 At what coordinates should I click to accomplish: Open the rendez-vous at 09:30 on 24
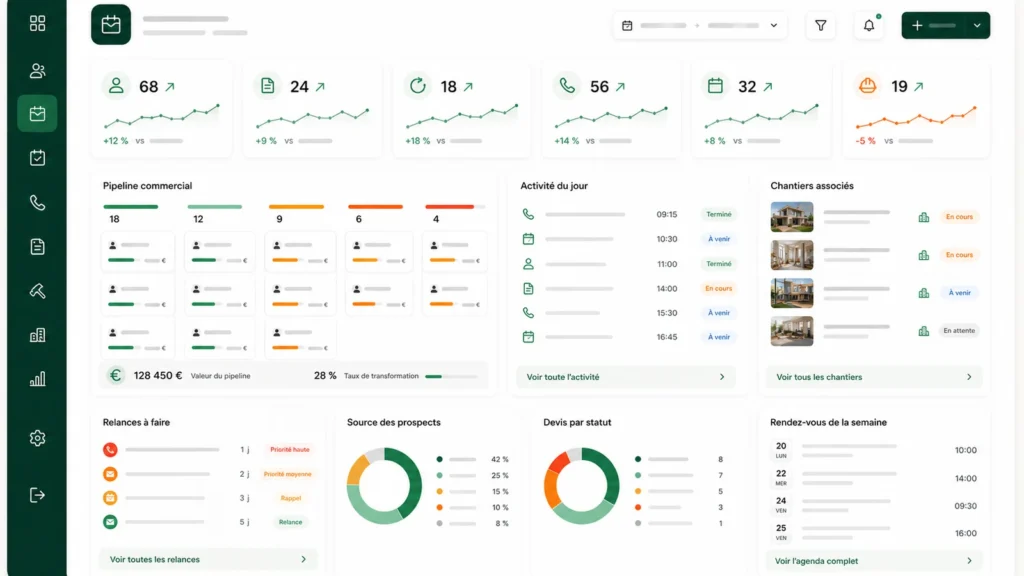coord(874,505)
